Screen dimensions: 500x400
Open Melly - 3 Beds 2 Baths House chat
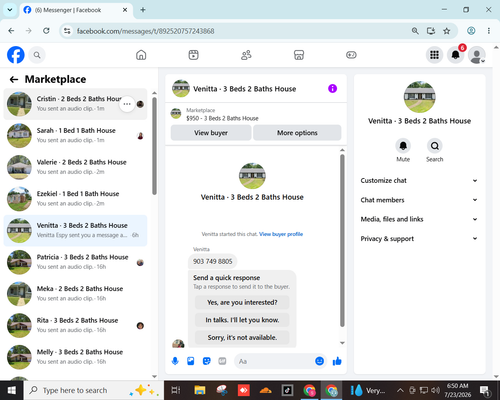point(75,357)
